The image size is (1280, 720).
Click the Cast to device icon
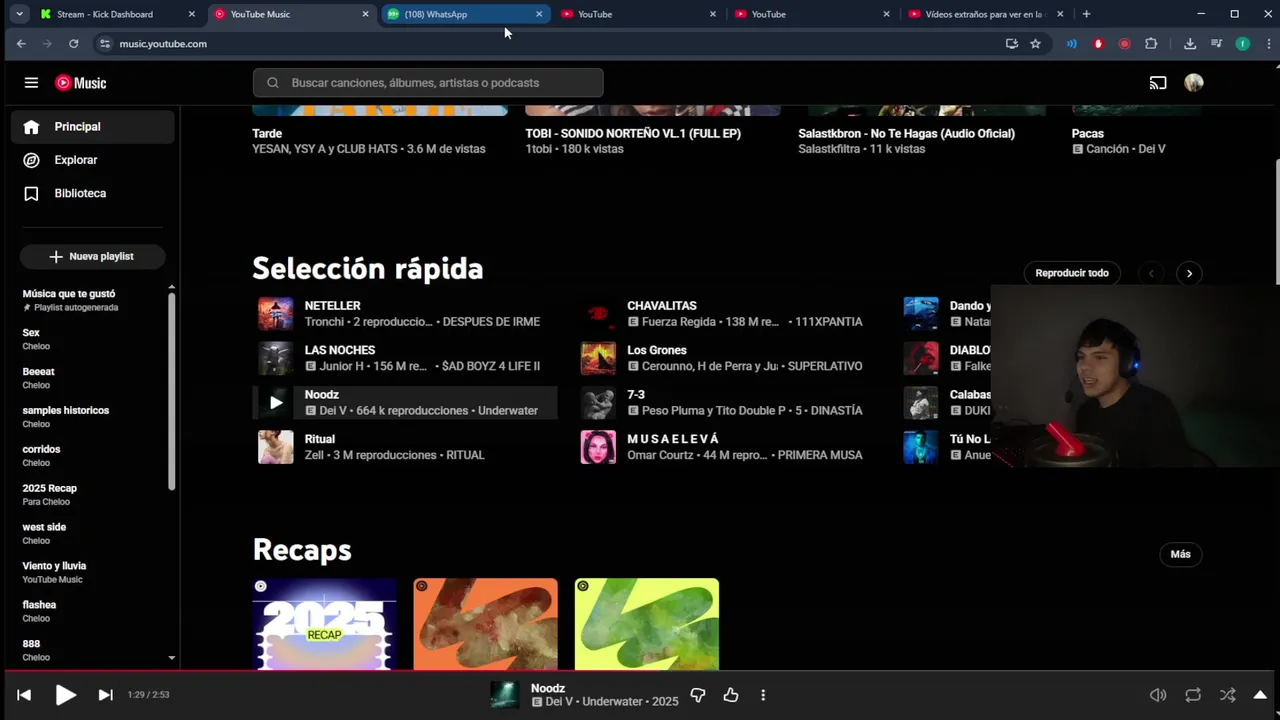(1158, 83)
